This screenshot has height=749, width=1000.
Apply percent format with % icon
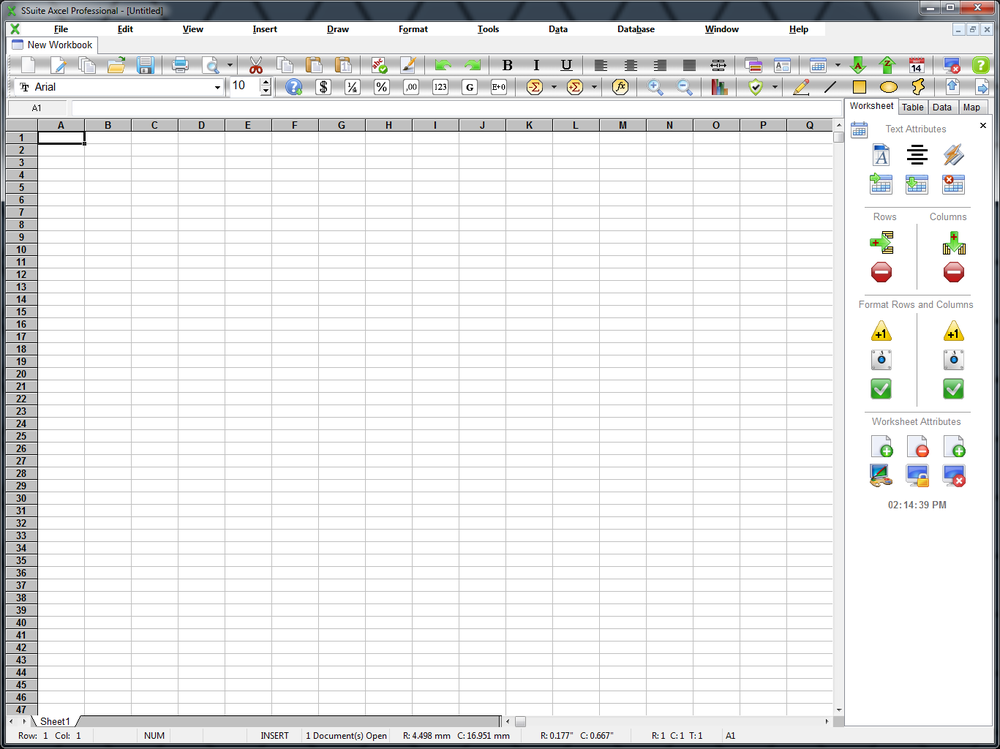coord(381,87)
